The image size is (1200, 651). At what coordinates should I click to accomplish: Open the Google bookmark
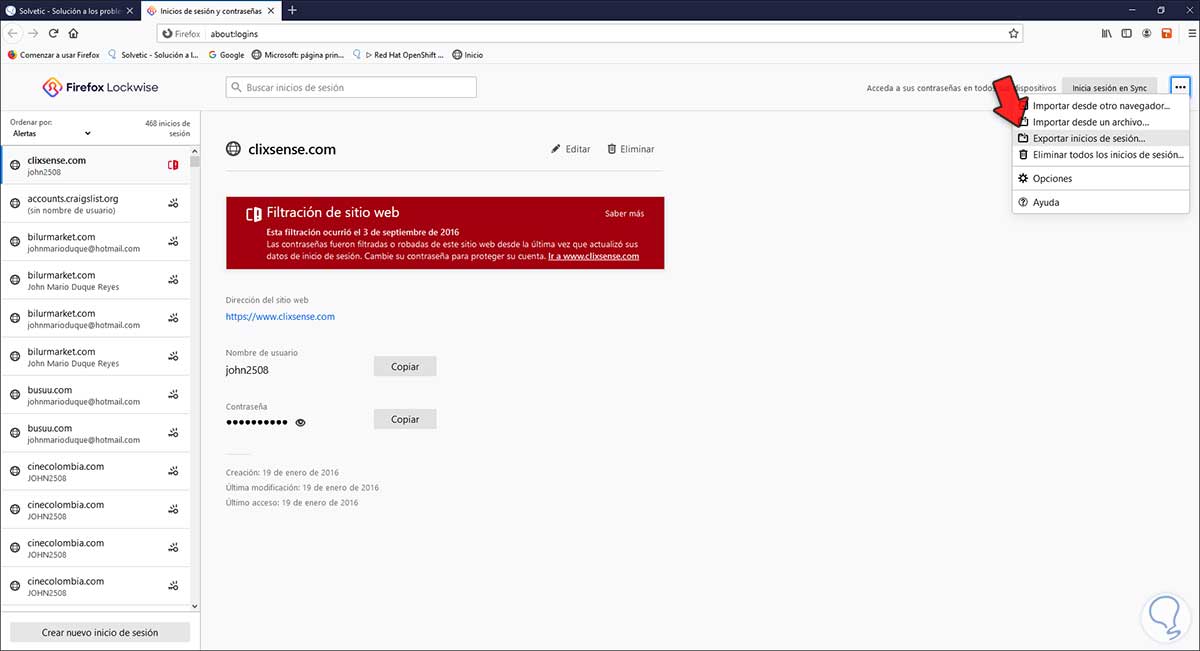(x=226, y=55)
